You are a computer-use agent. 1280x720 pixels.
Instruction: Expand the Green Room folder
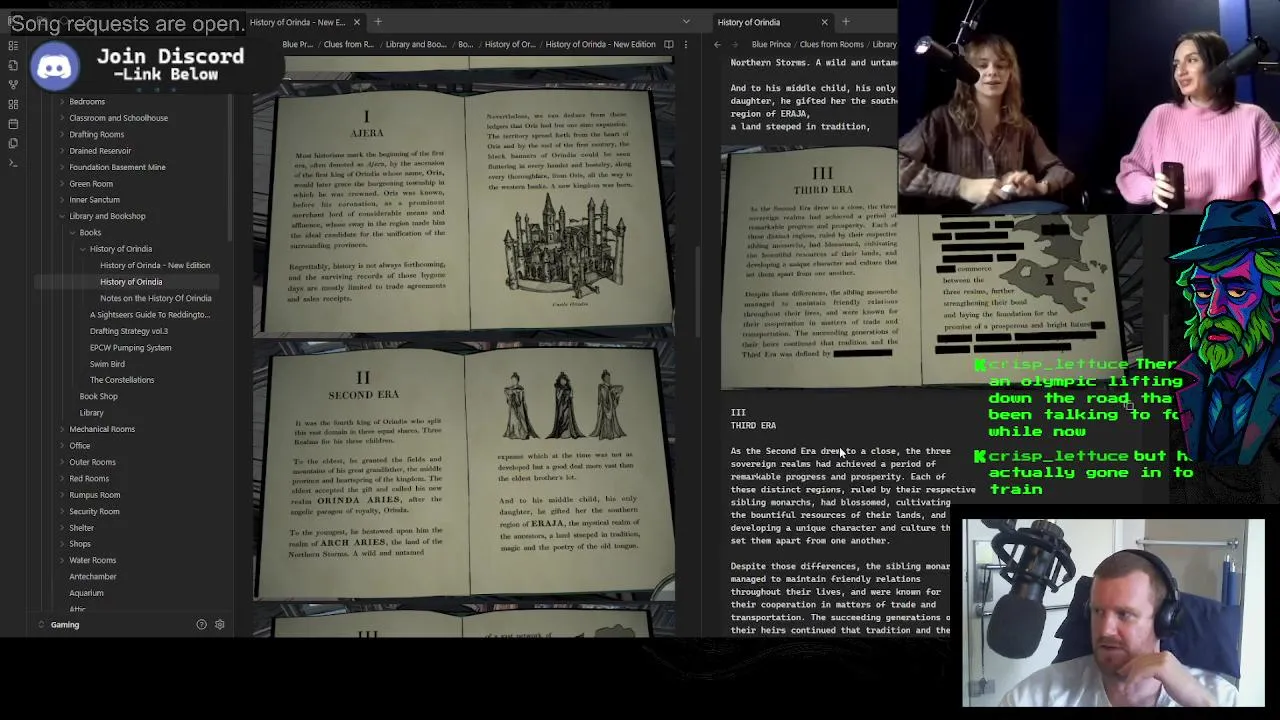tap(62, 184)
